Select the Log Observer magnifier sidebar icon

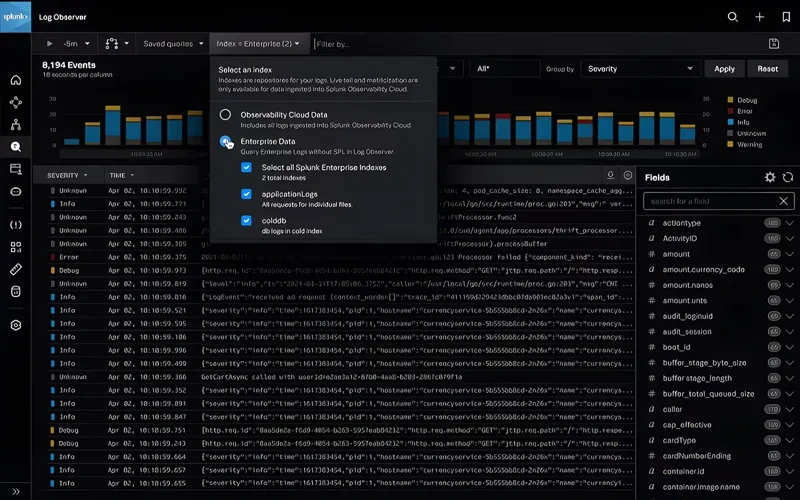click(16, 147)
